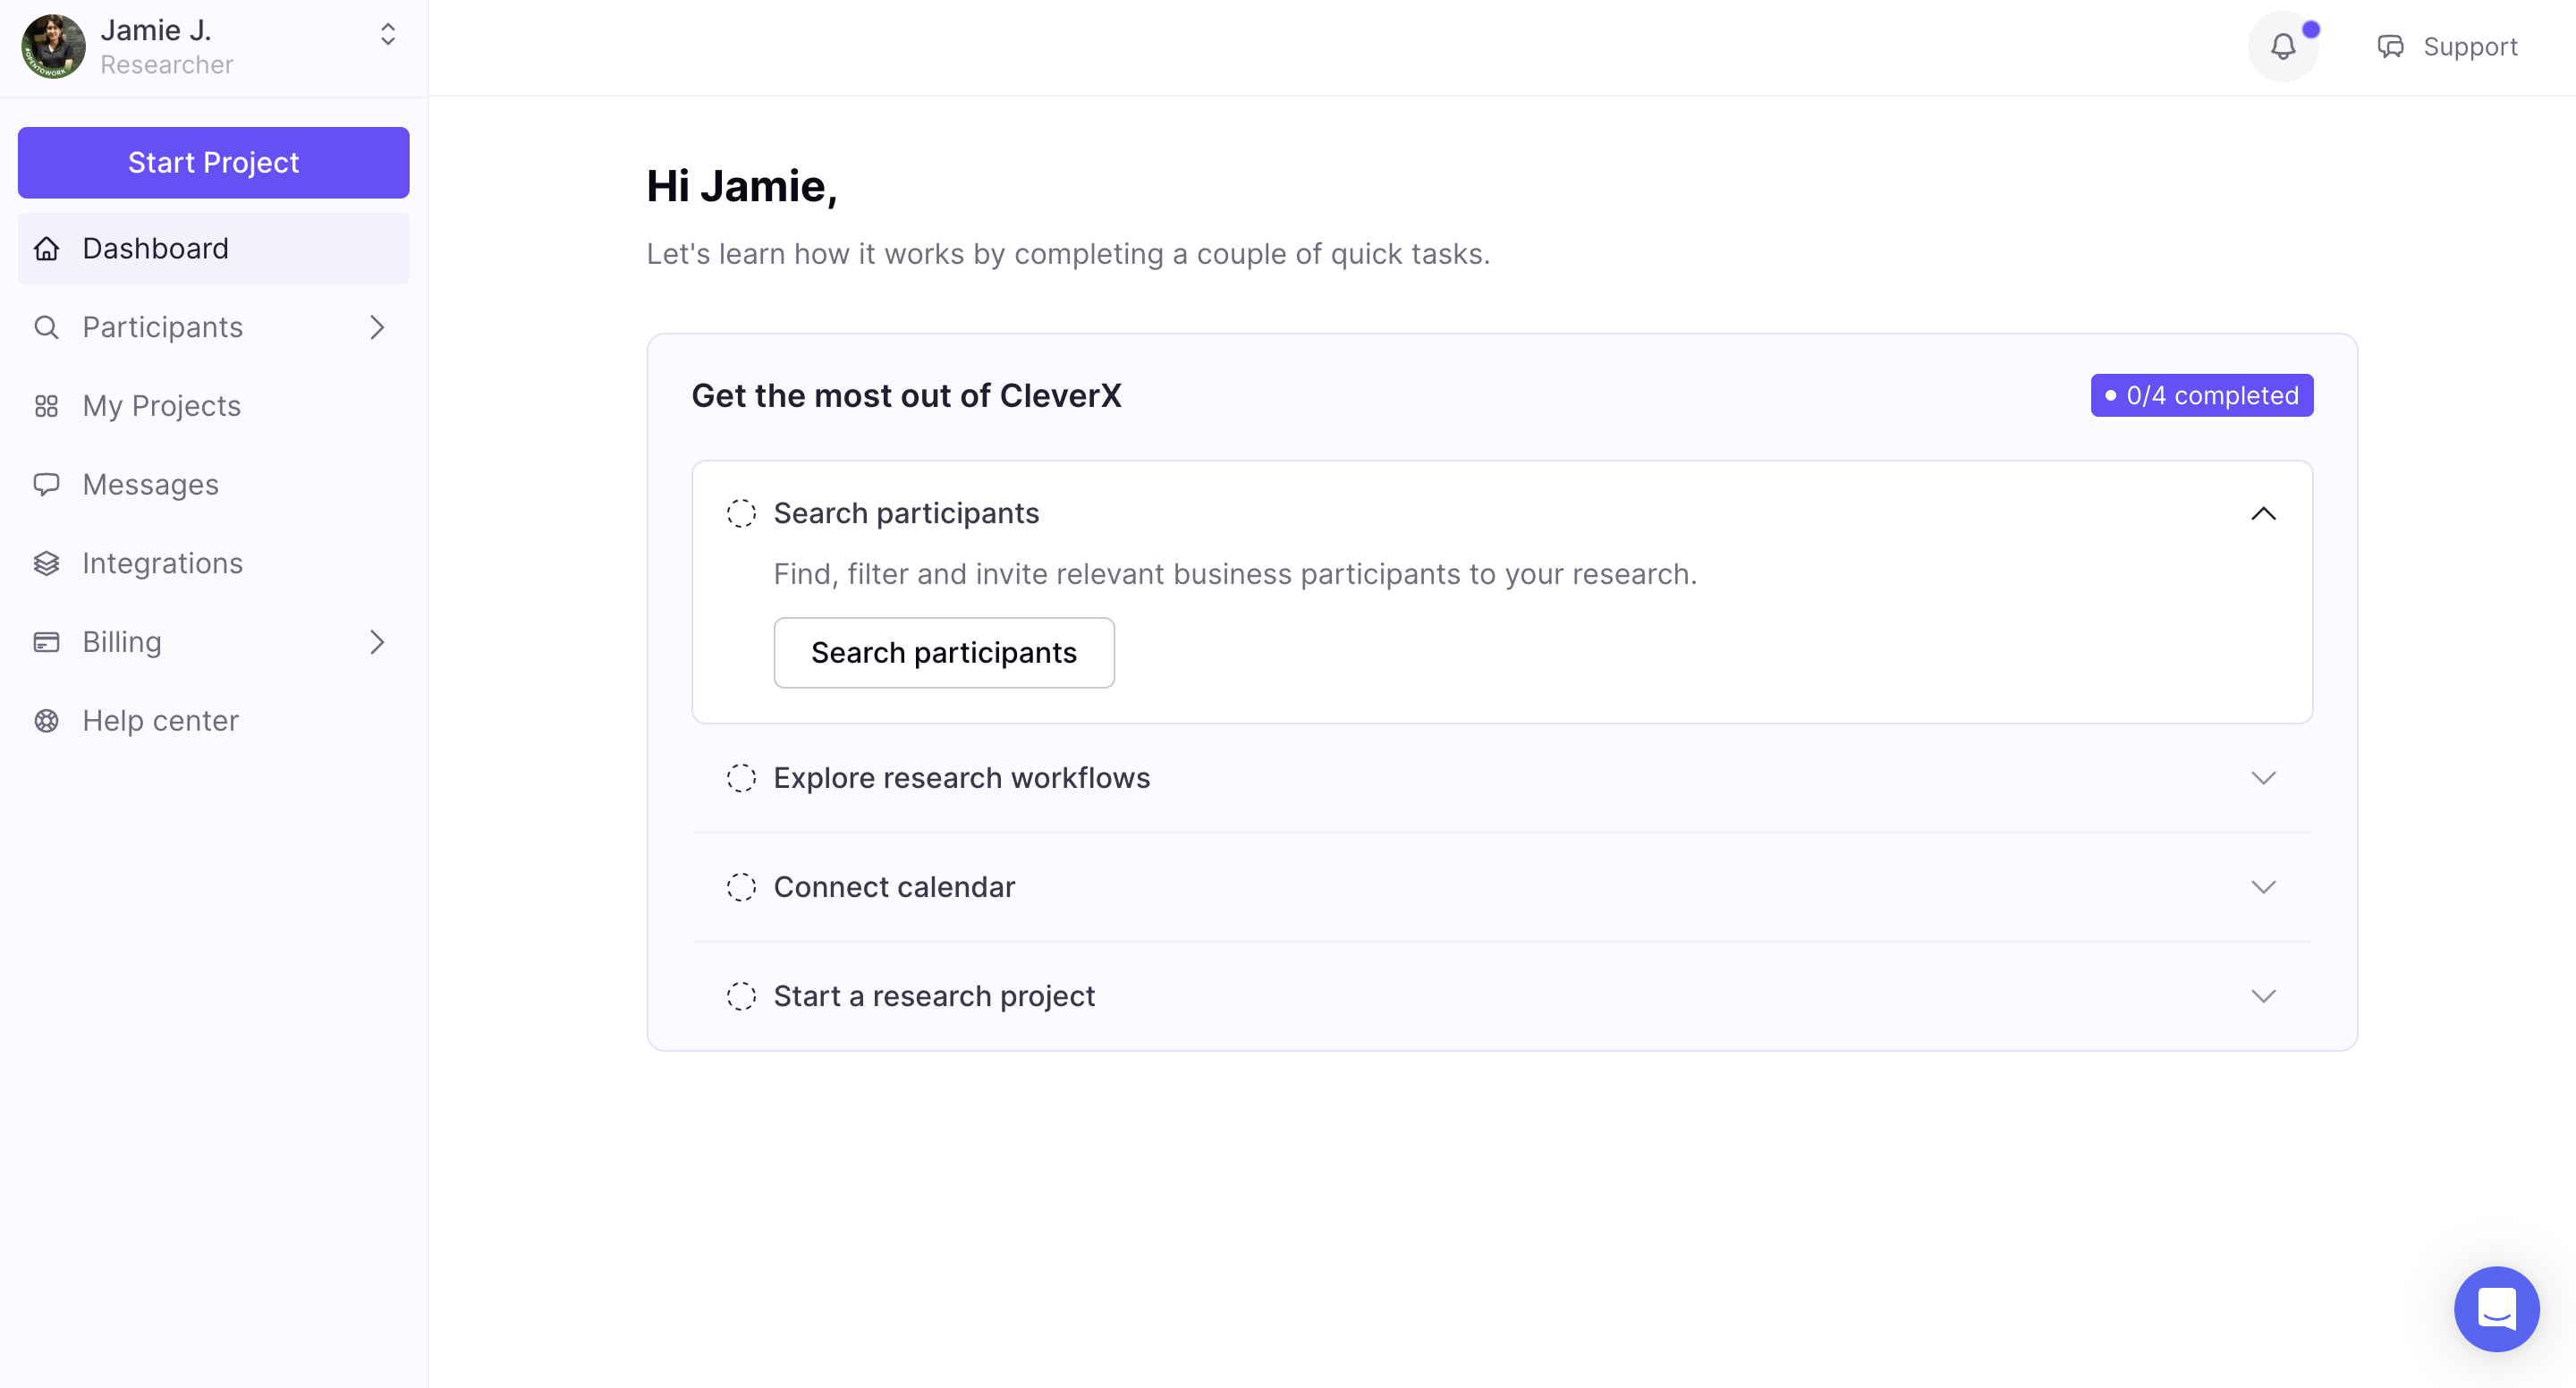The height and width of the screenshot is (1388, 2576).
Task: Open My Projects in the sidebar
Action: (162, 406)
